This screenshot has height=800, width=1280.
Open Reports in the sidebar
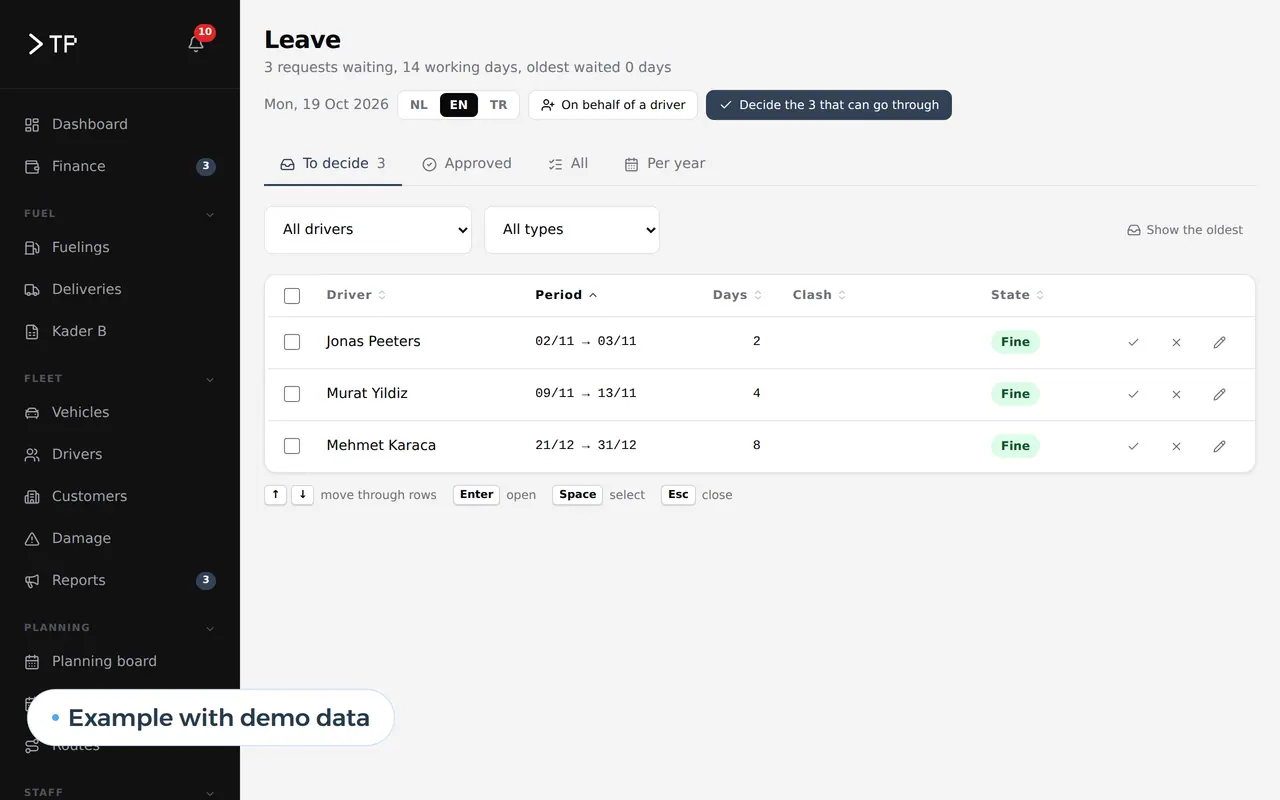pos(120,580)
